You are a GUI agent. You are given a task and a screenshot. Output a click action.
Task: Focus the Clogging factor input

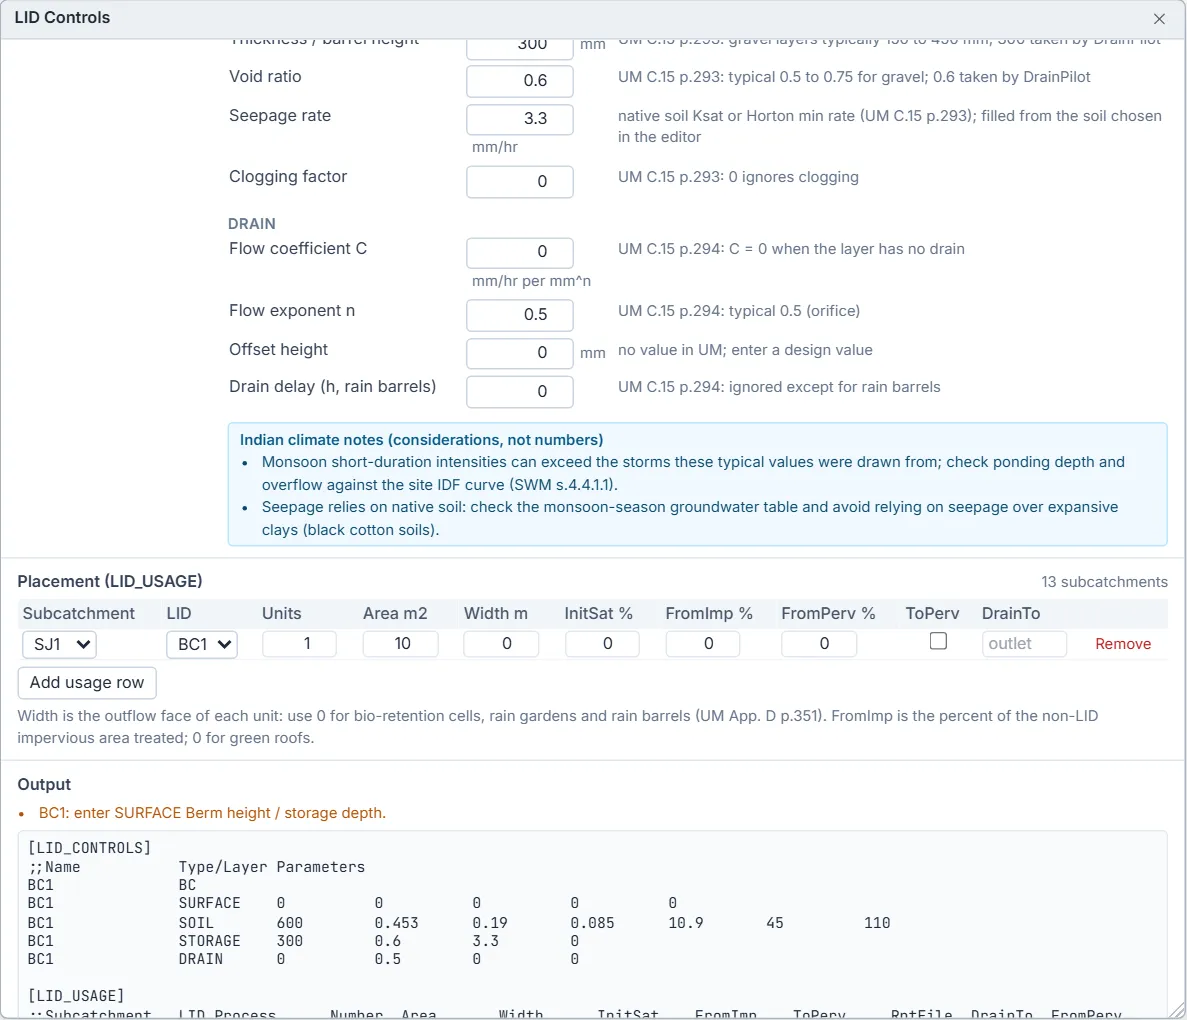pos(519,182)
